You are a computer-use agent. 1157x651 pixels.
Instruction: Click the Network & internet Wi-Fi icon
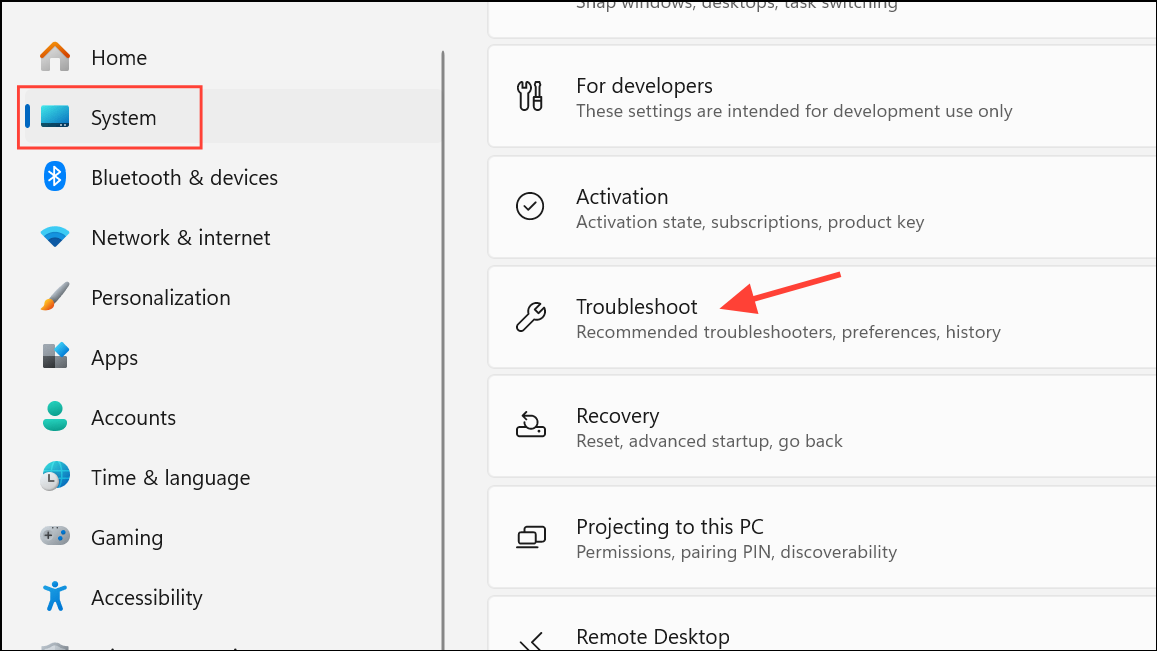pyautogui.click(x=53, y=237)
